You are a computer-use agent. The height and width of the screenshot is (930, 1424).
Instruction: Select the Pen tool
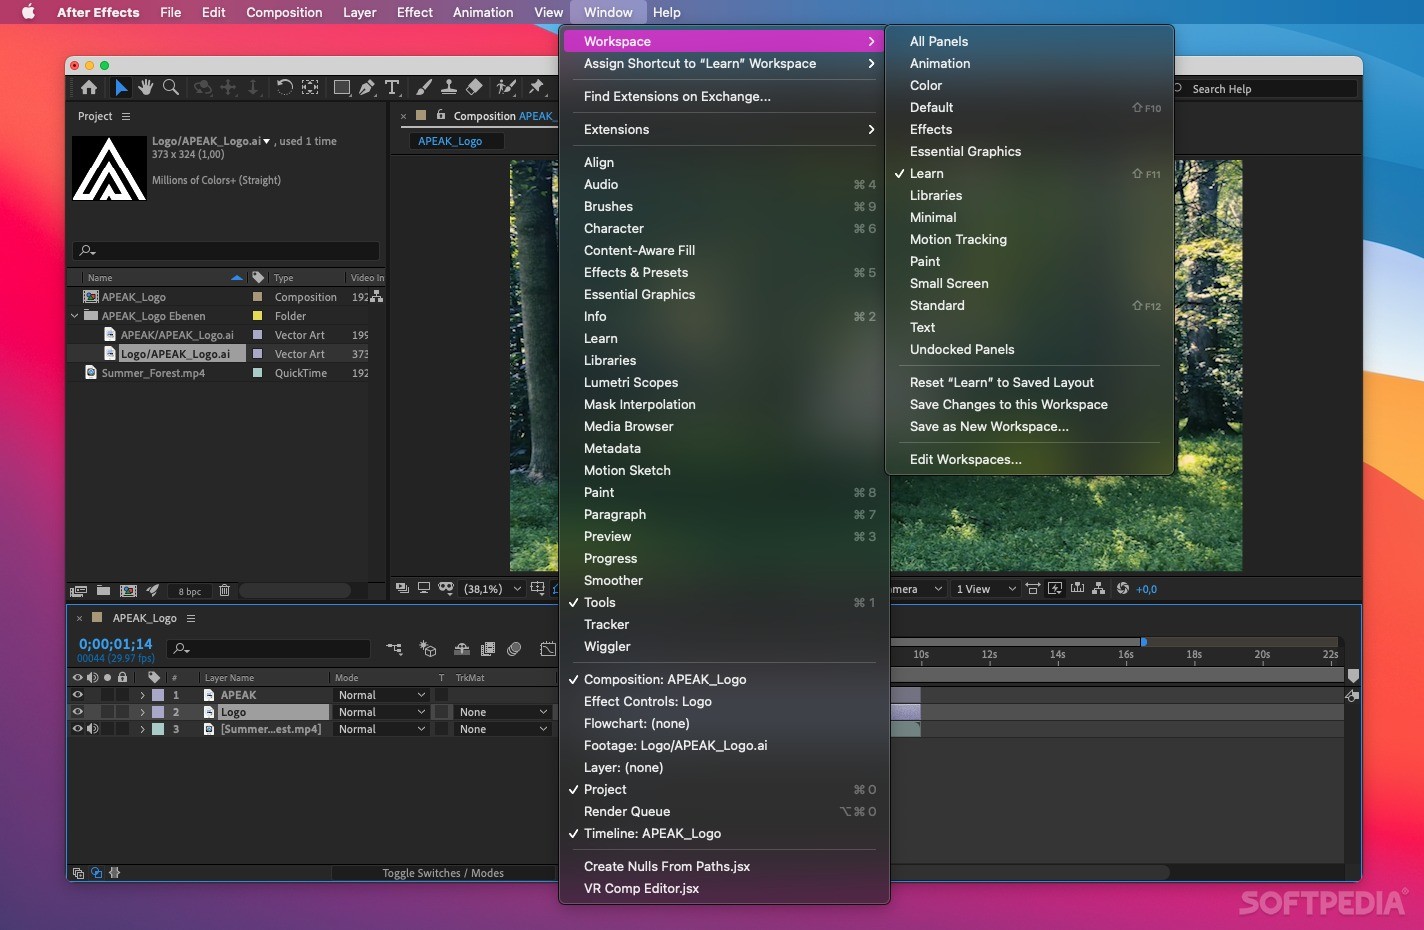click(367, 88)
